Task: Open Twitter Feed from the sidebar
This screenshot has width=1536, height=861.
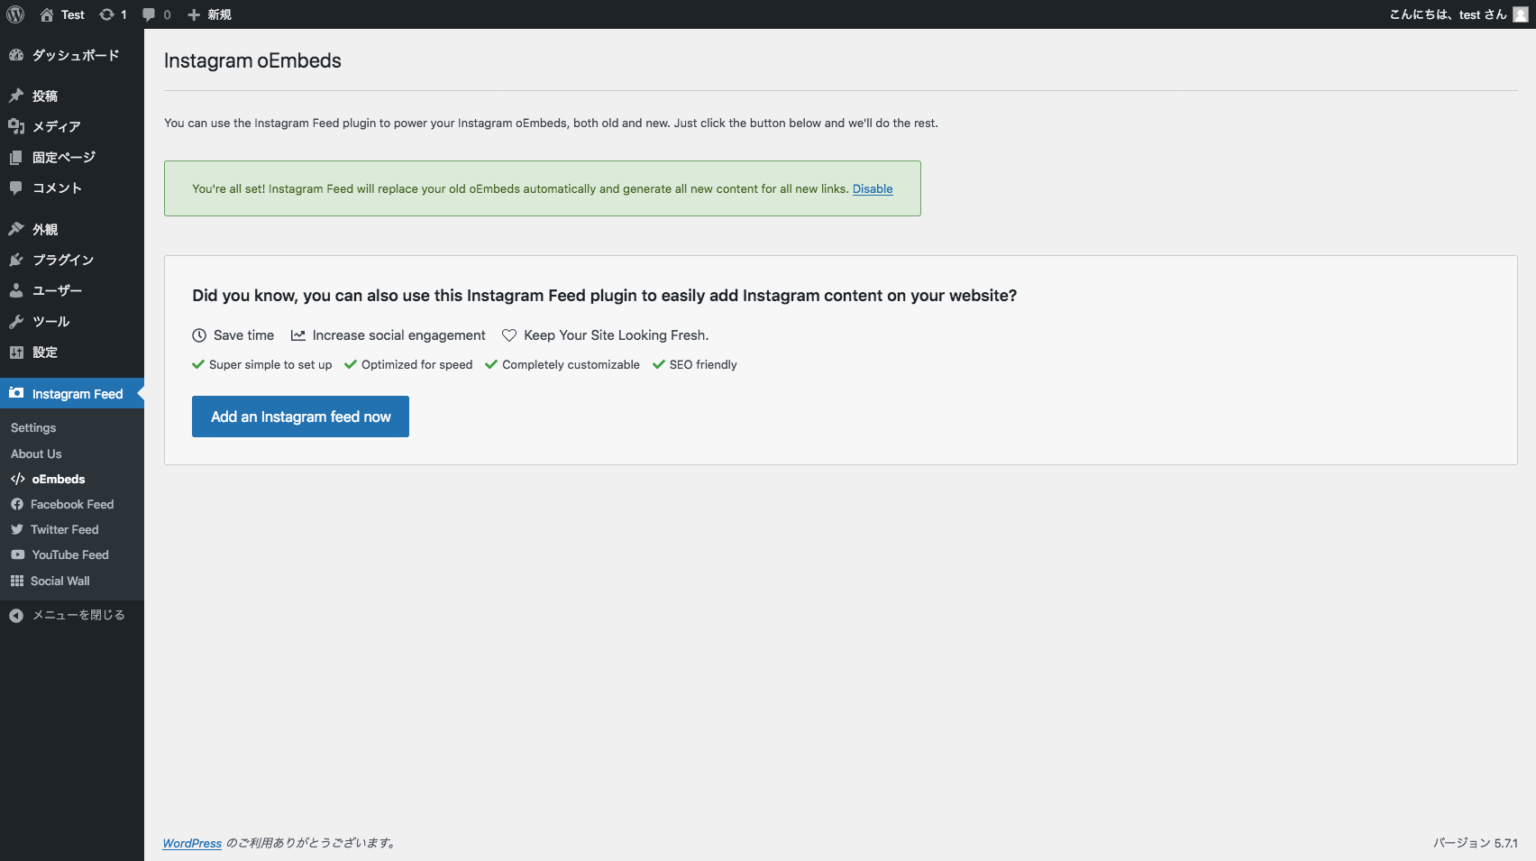Action: [x=64, y=529]
